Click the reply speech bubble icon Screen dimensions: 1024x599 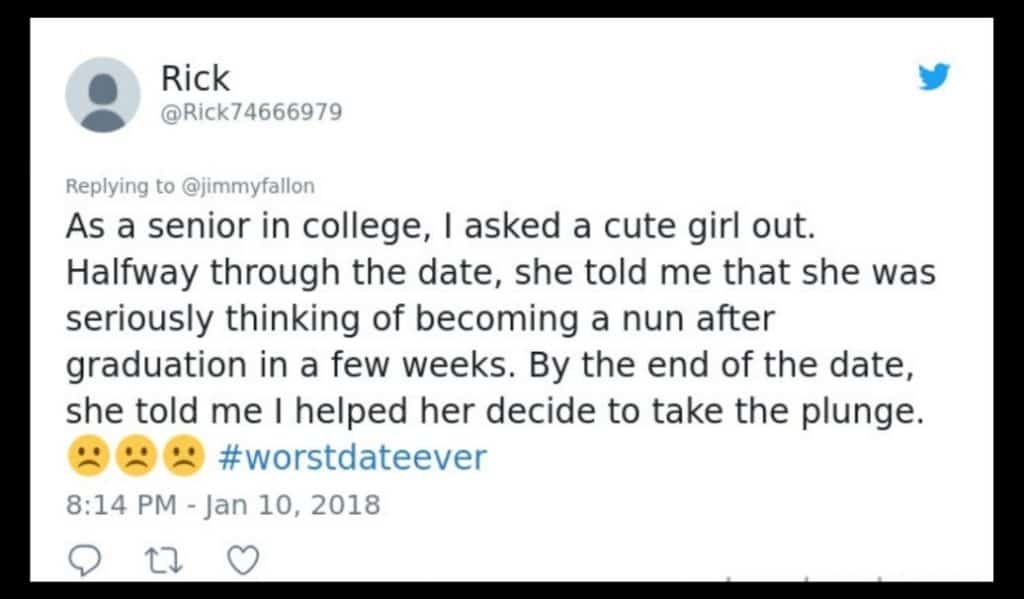coord(88,560)
